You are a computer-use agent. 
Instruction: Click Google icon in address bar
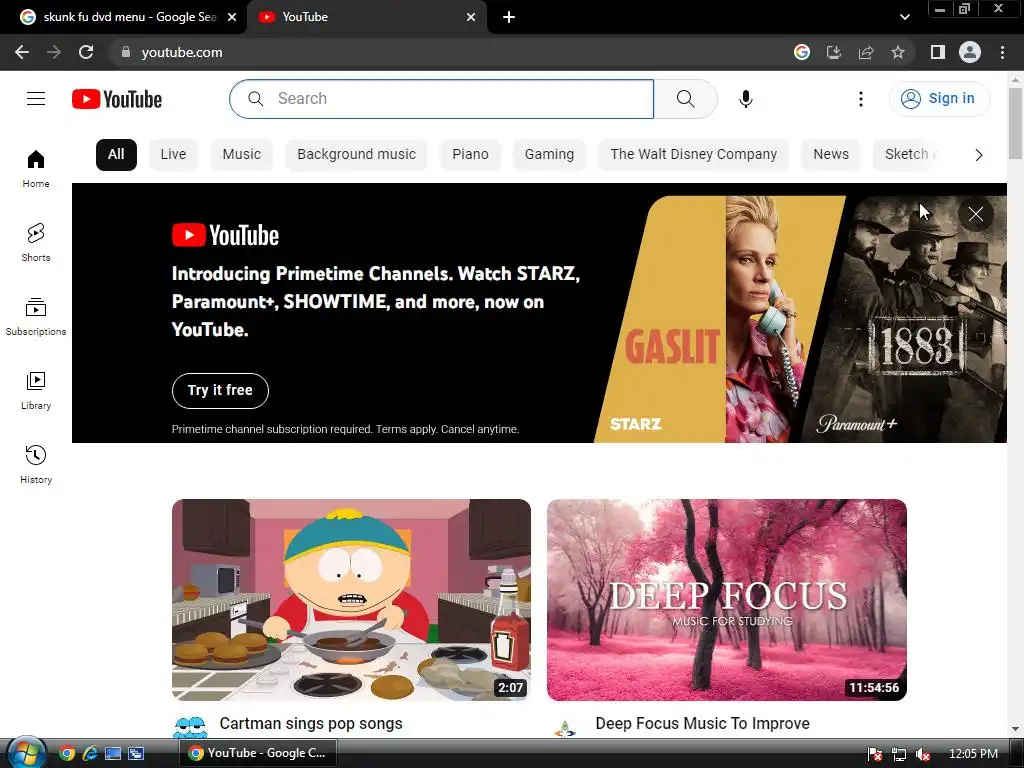tap(802, 52)
